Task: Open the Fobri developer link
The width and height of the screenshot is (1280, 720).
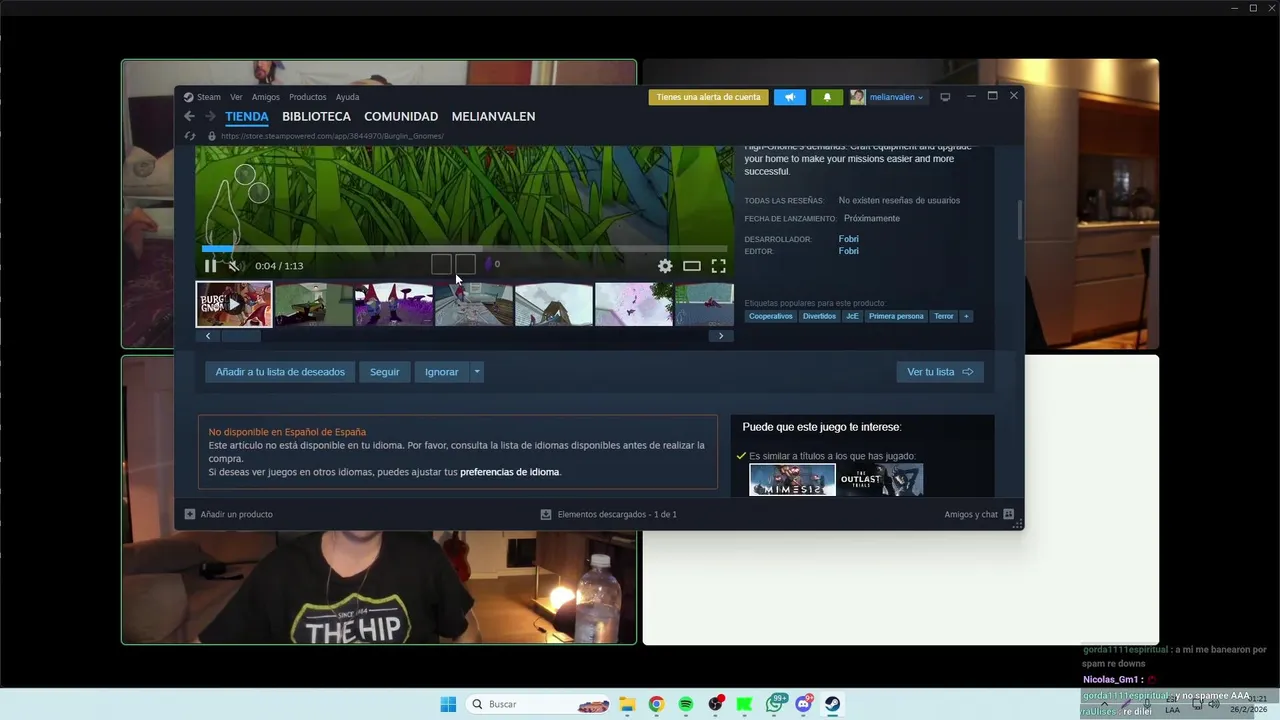Action: [848, 239]
